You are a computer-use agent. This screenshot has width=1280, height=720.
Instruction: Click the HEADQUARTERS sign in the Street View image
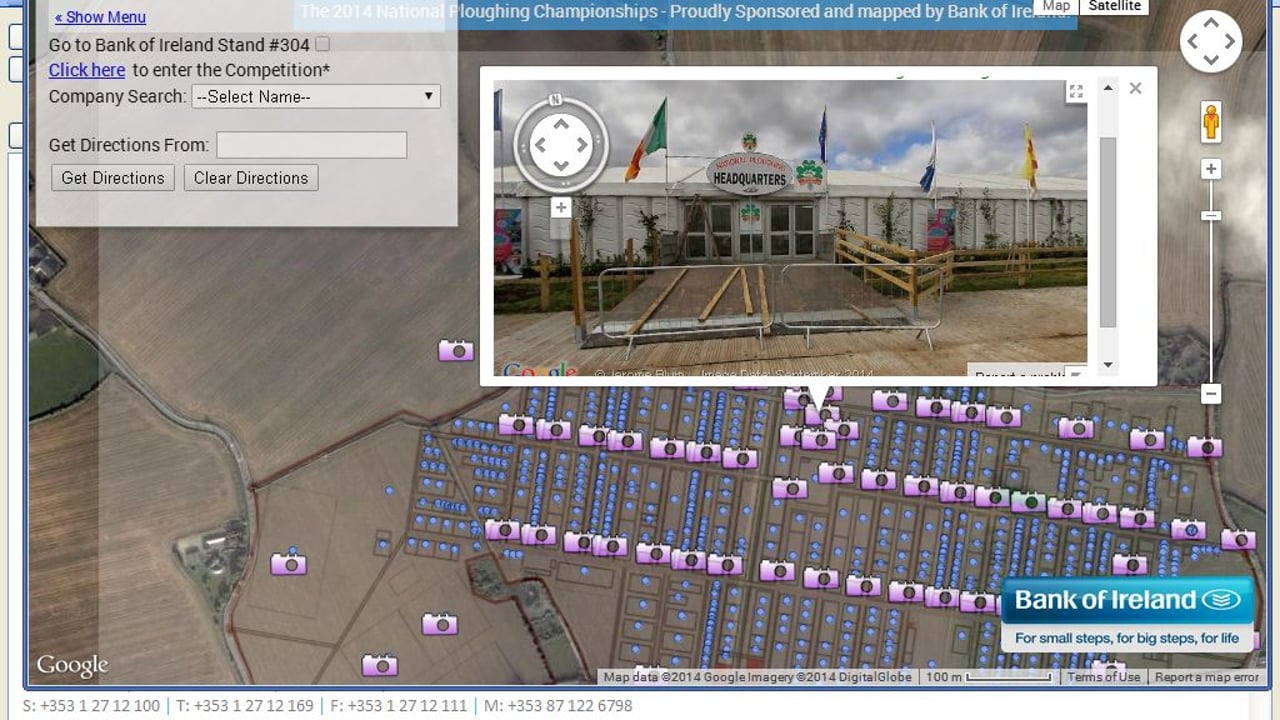[x=750, y=175]
